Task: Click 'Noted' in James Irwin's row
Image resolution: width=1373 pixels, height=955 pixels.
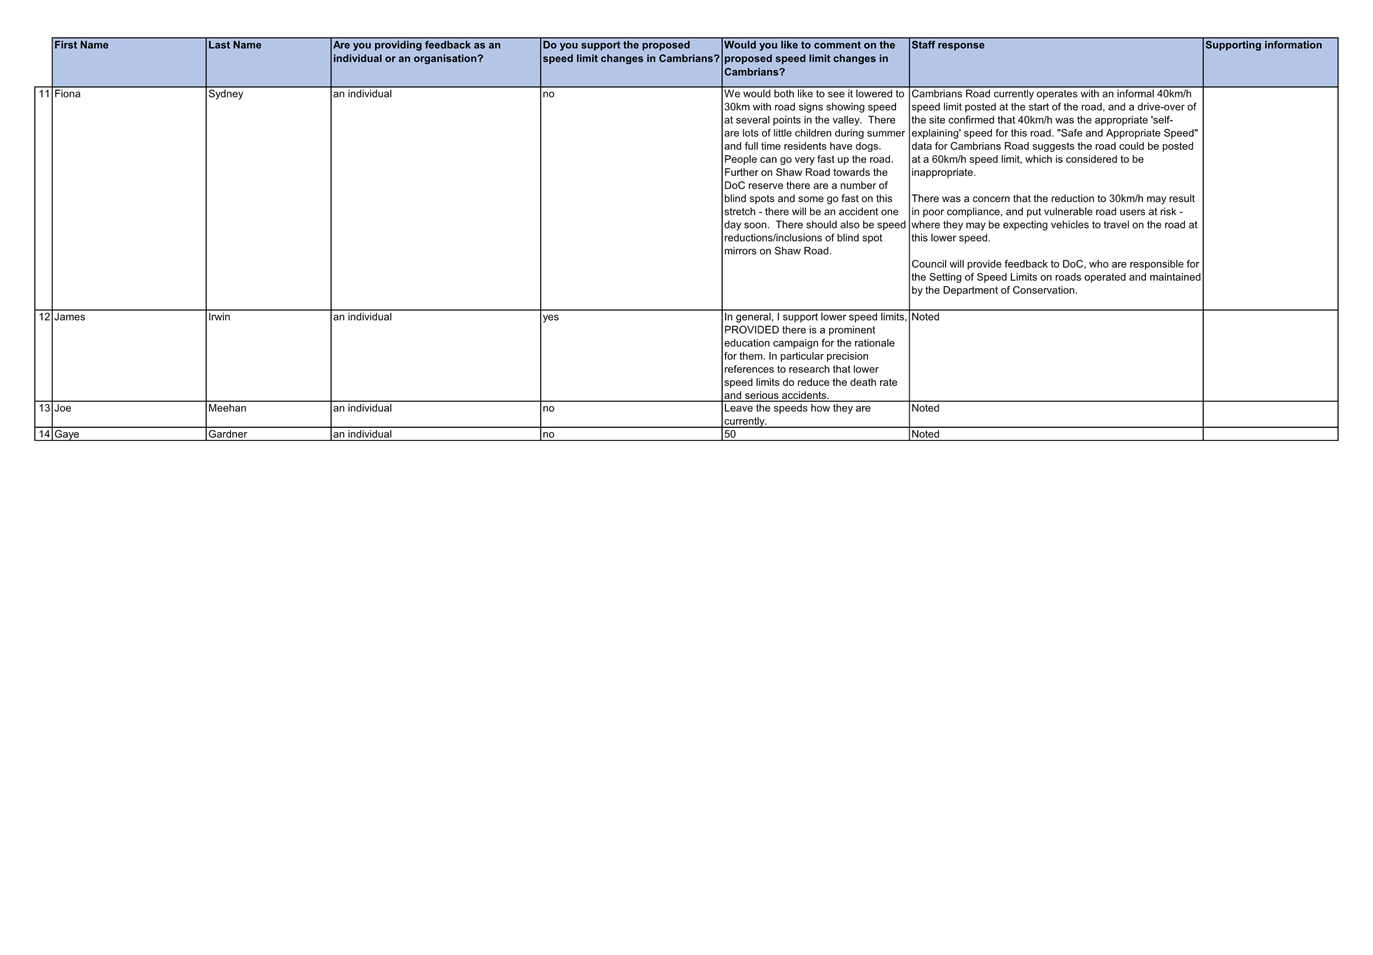Action: tap(925, 317)
